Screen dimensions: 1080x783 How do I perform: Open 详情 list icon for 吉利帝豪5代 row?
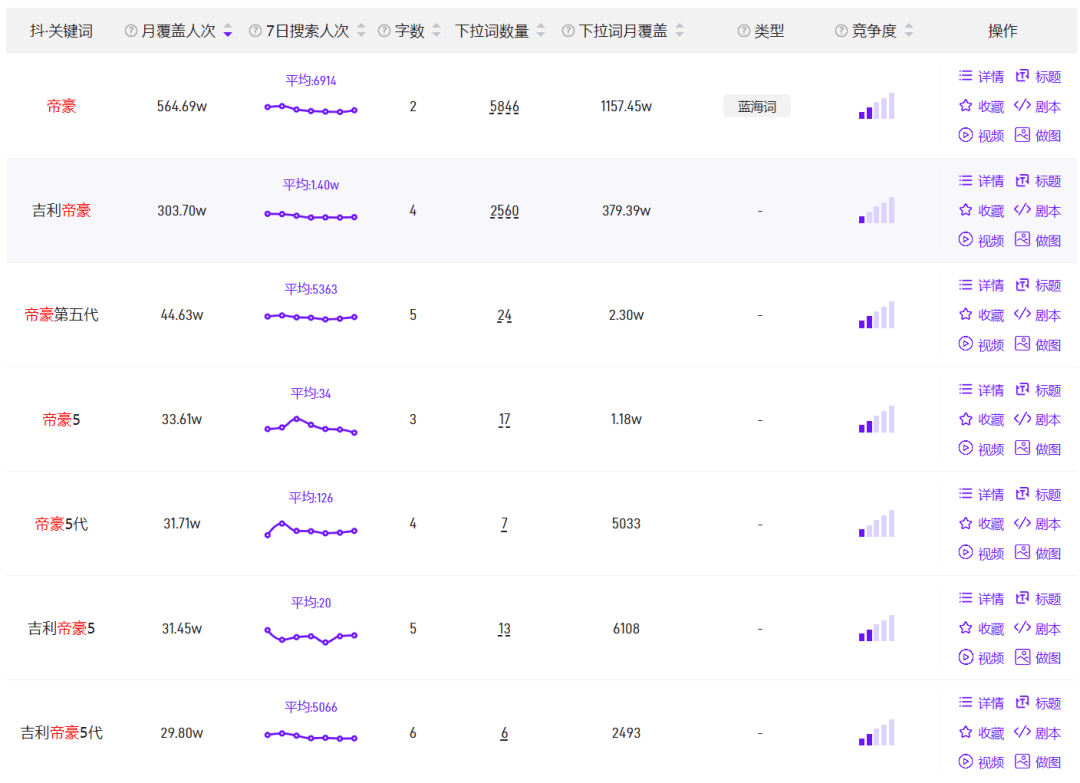point(966,703)
